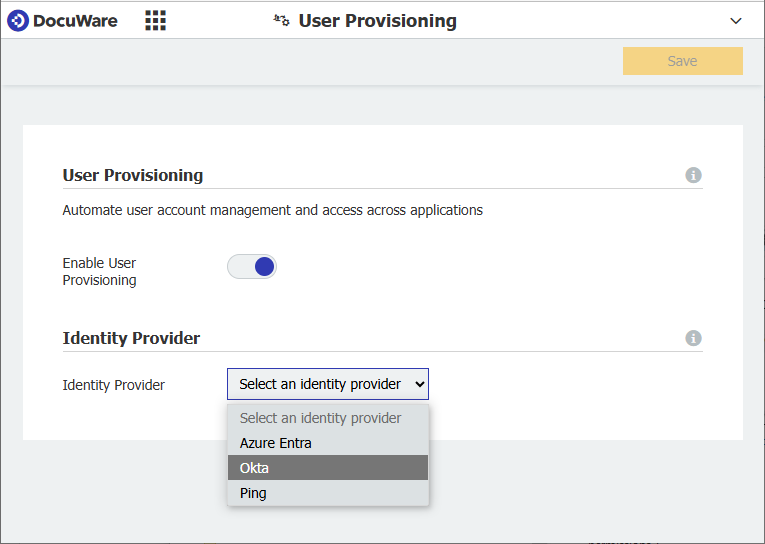Disable the Enable User Provisioning toggle

tap(252, 266)
